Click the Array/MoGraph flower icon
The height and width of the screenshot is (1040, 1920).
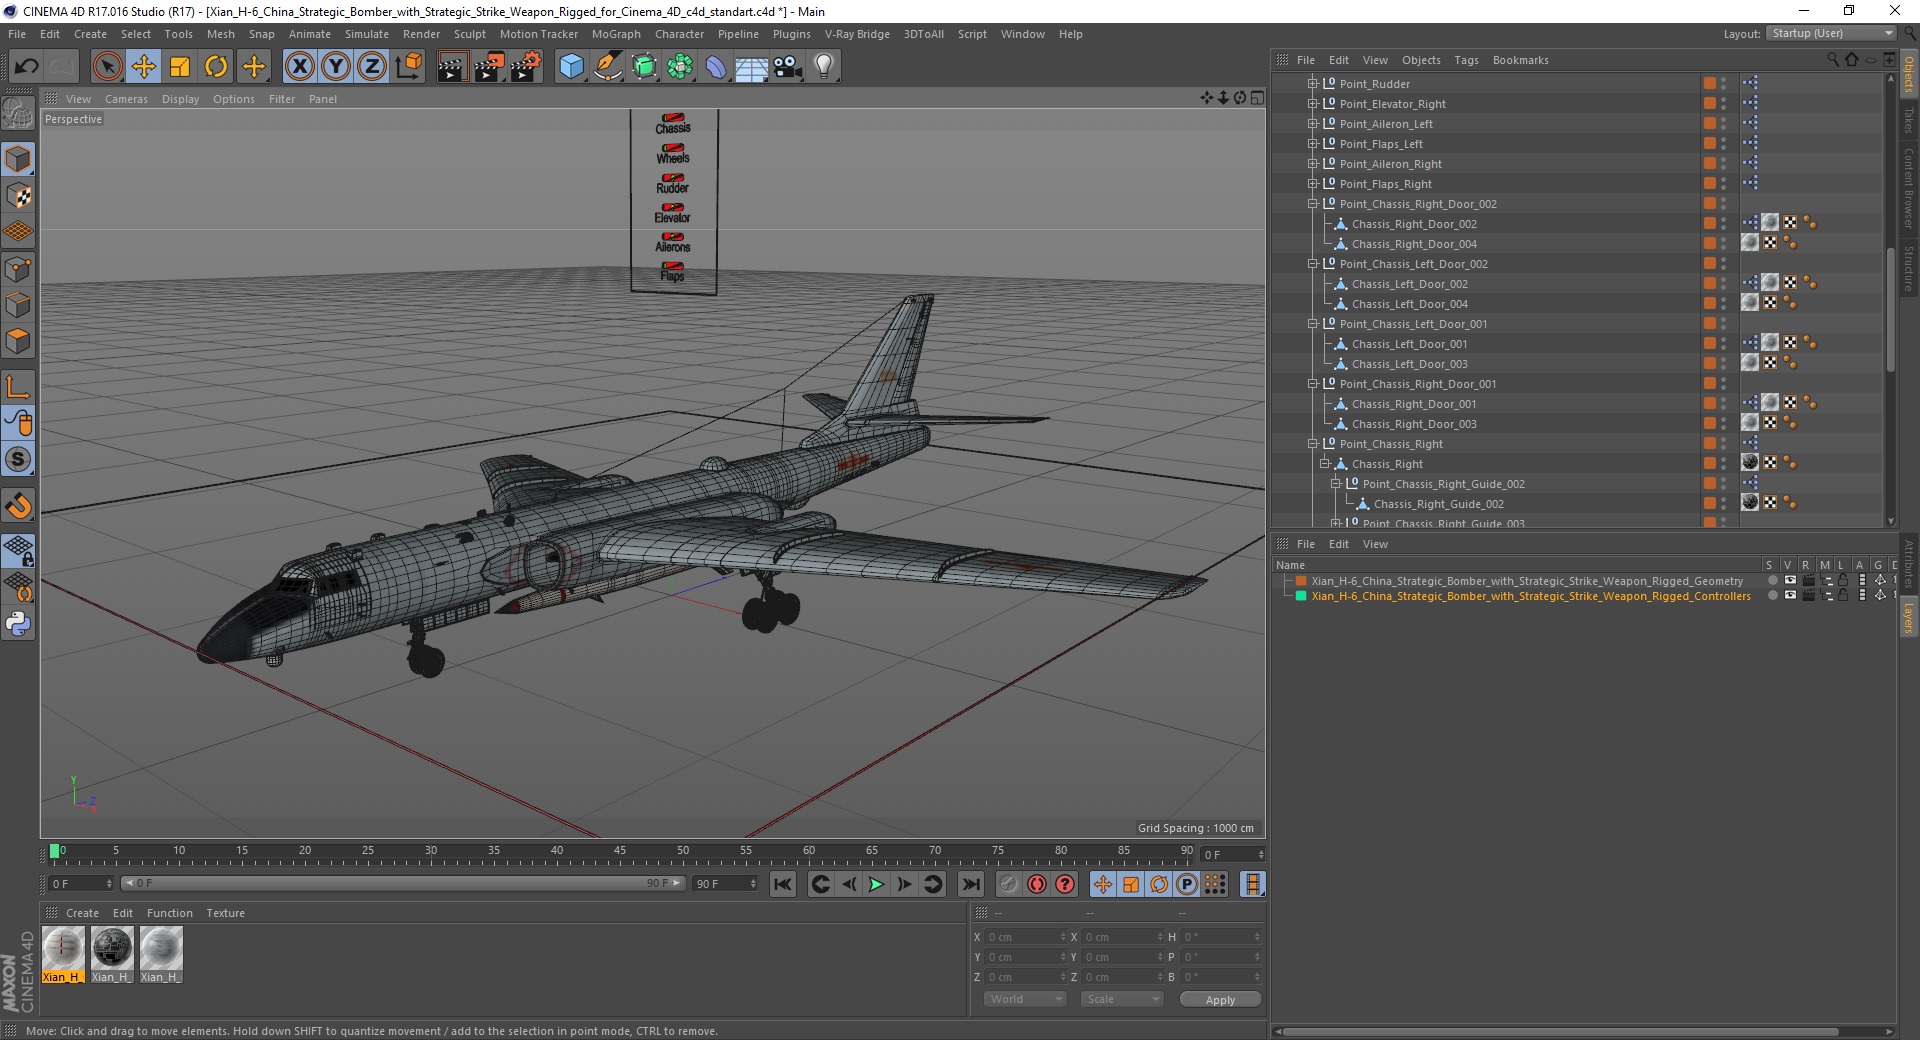click(680, 67)
